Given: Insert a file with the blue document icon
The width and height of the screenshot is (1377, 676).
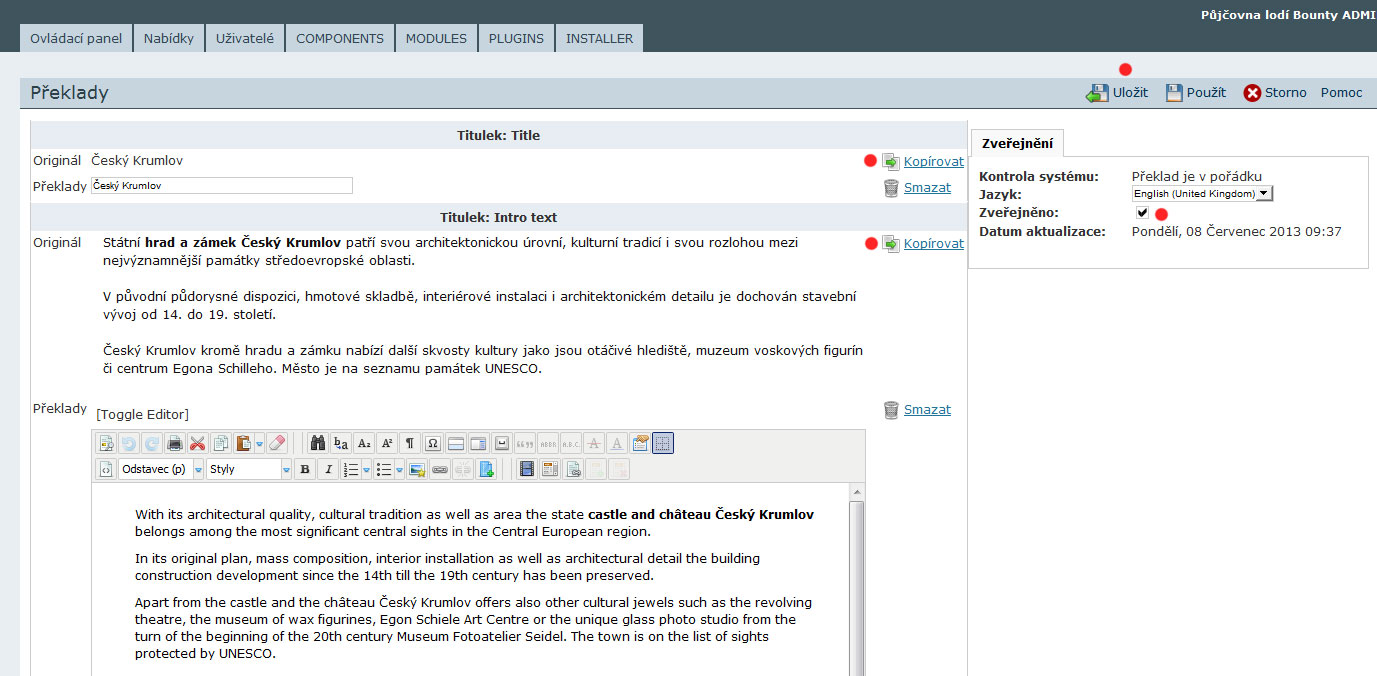Looking at the screenshot, I should click(486, 469).
